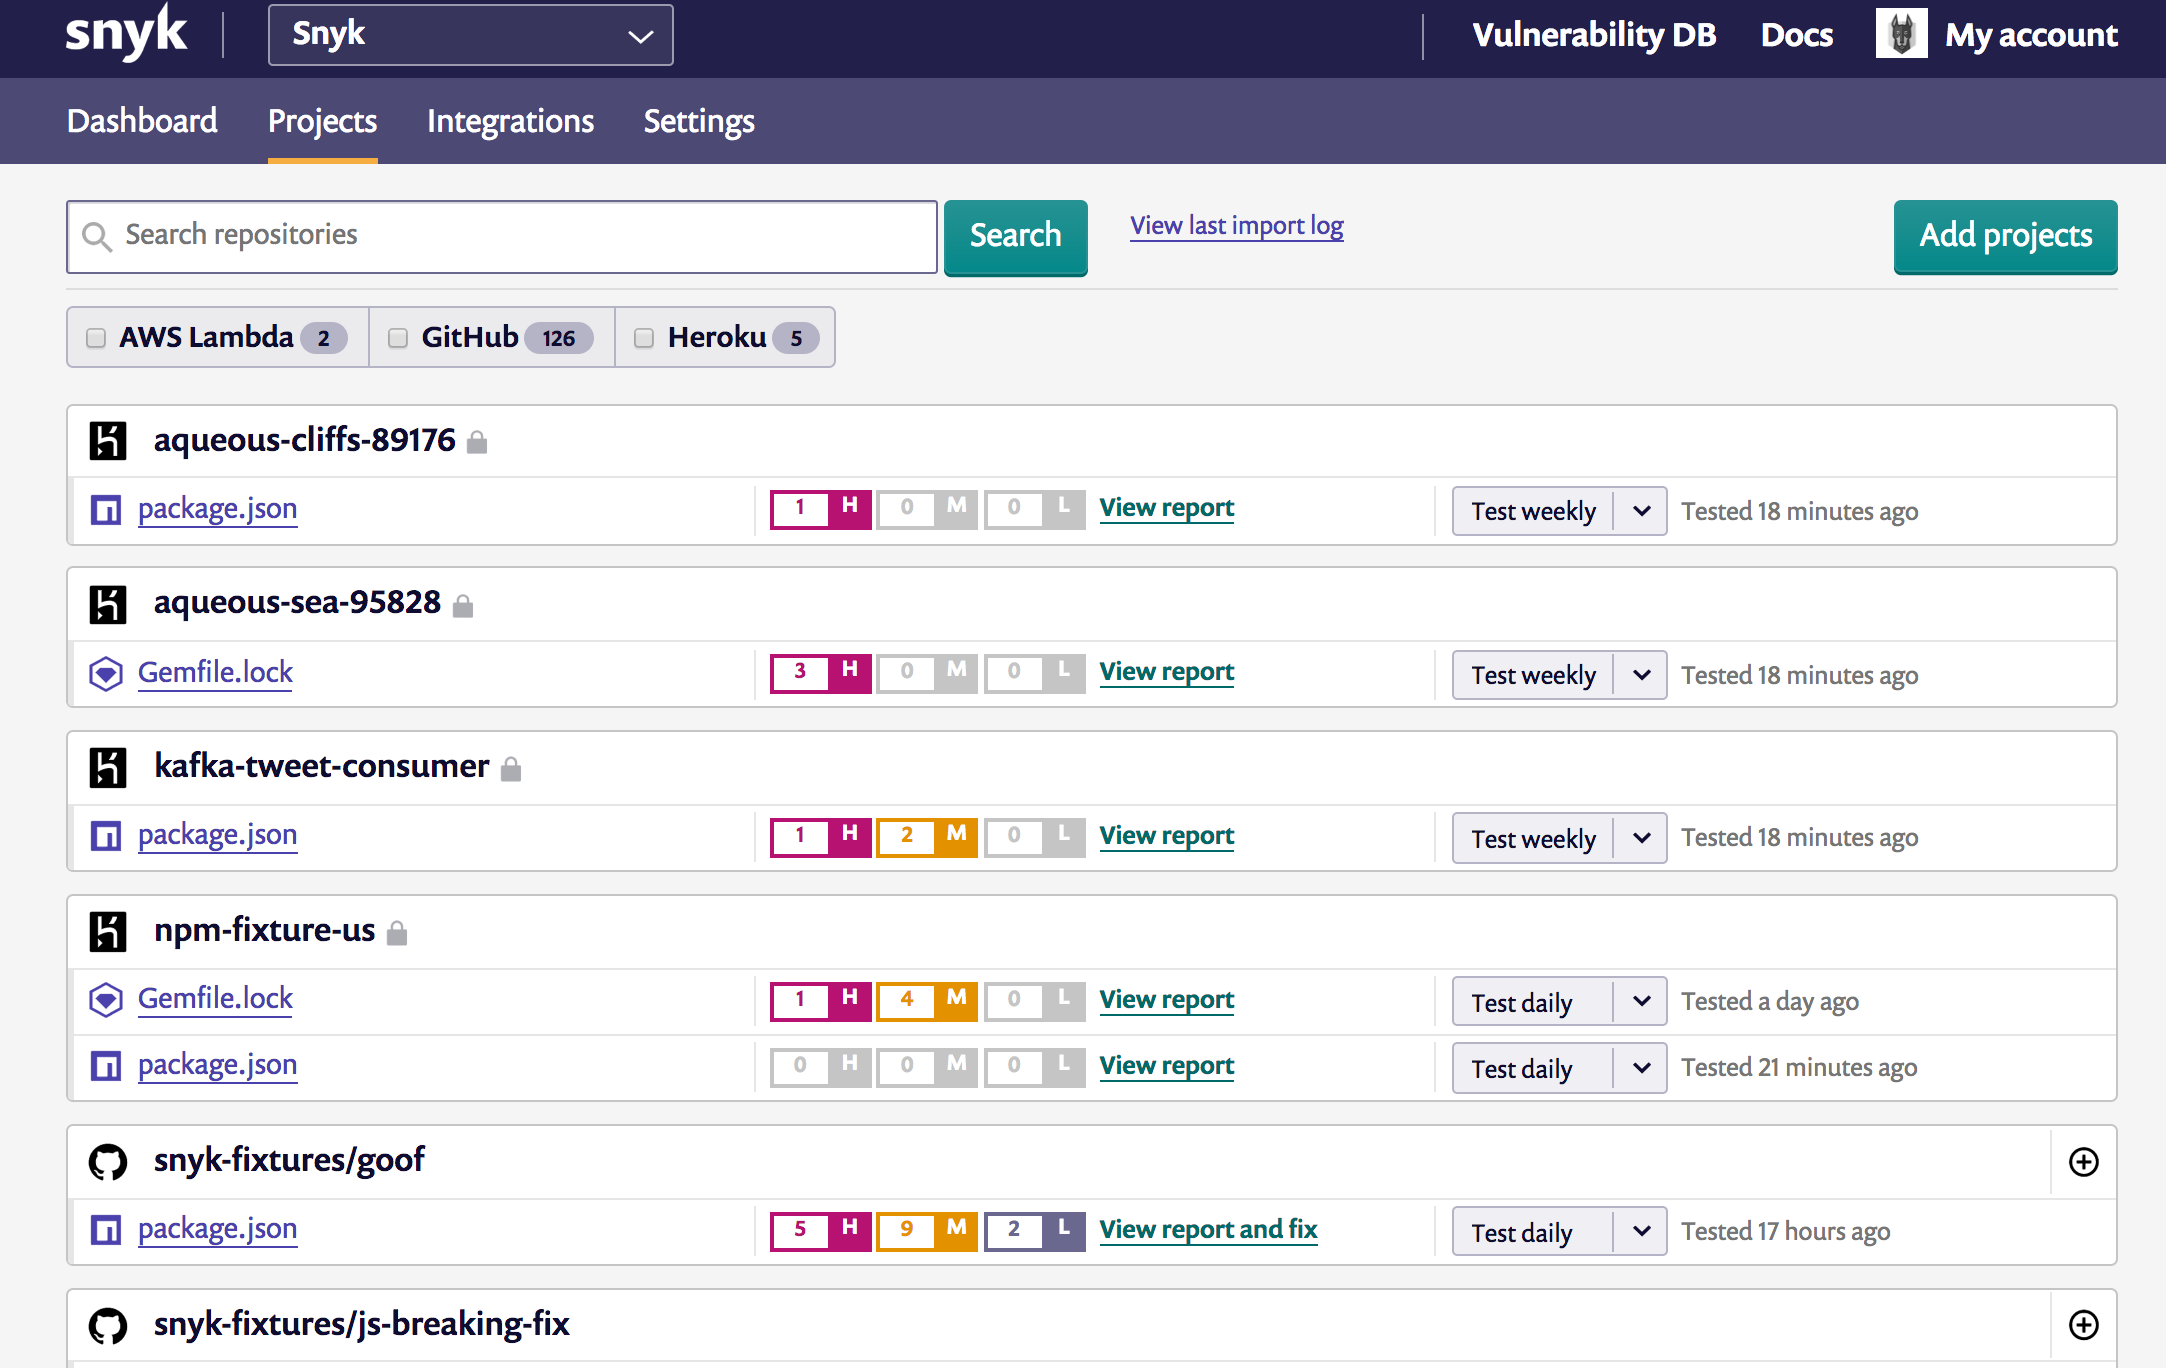Click plus icon on snyk-fixtures/goof row
Viewport: 2166px width, 1368px height.
(2083, 1161)
